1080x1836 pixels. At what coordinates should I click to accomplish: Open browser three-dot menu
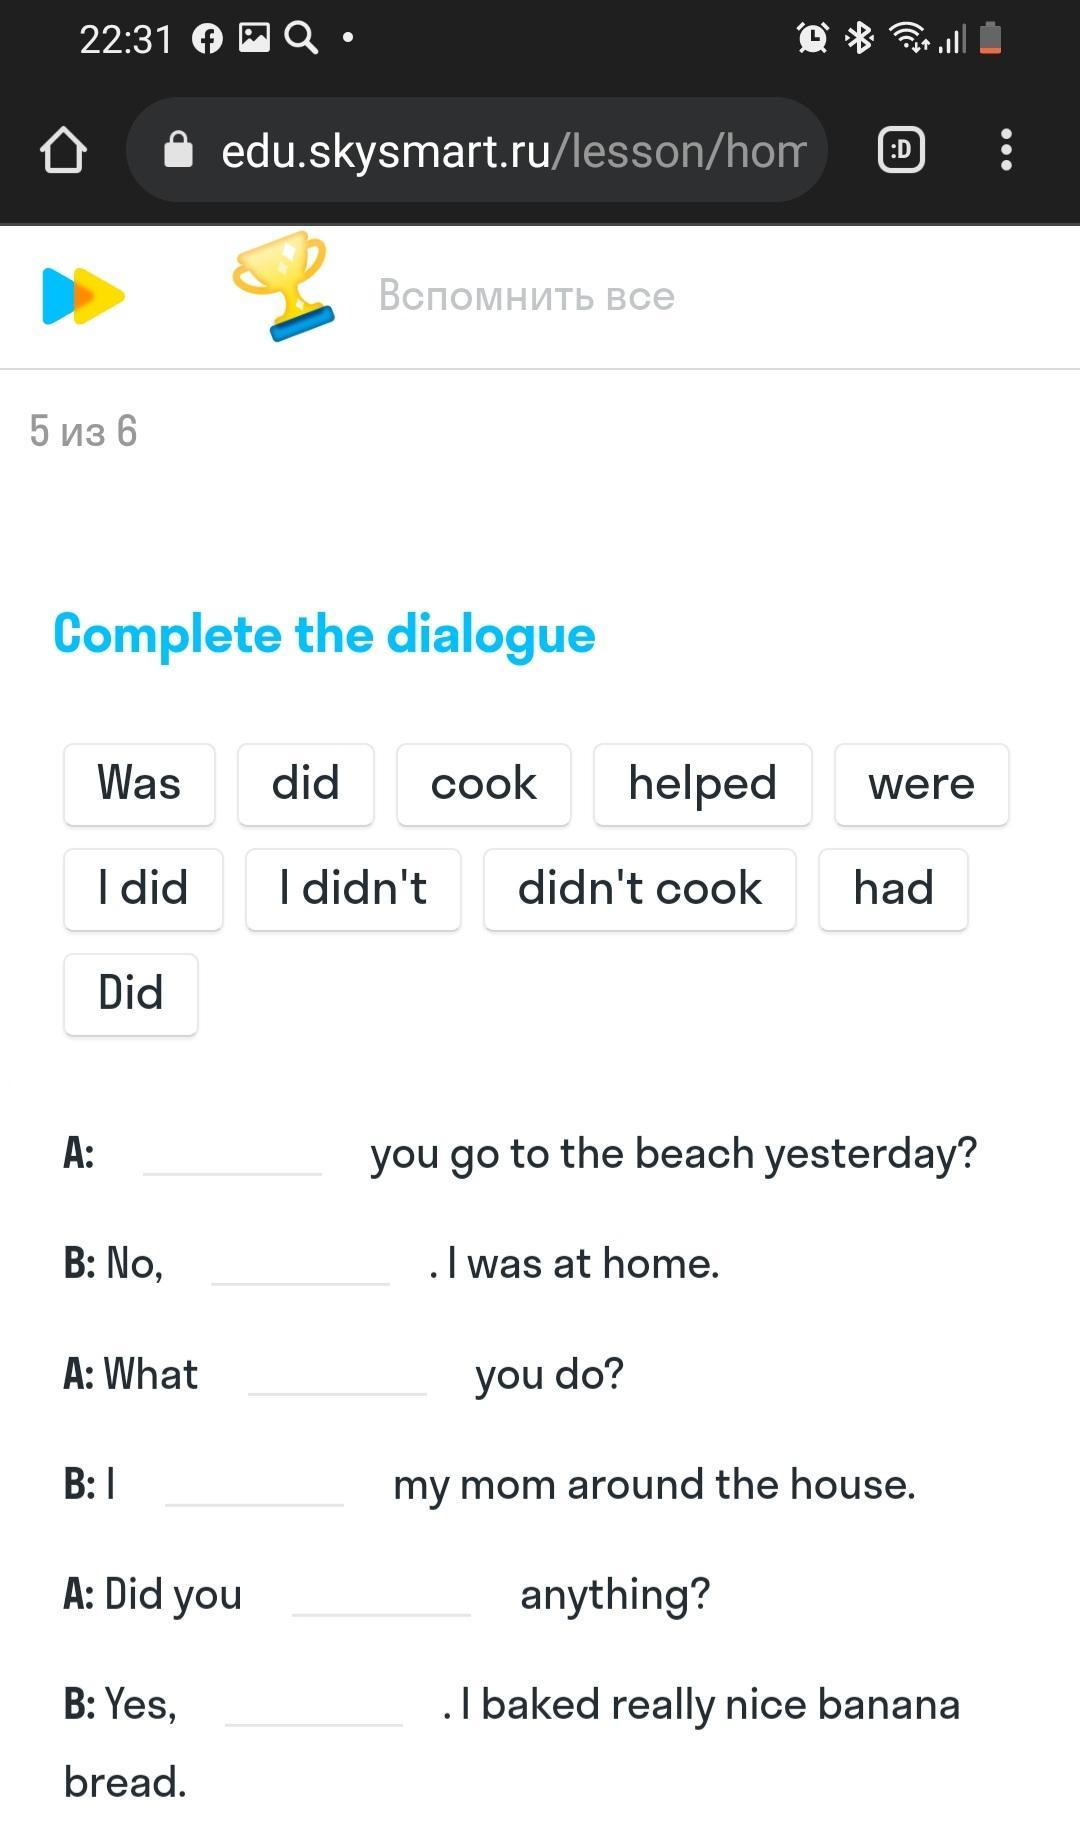click(x=1006, y=151)
